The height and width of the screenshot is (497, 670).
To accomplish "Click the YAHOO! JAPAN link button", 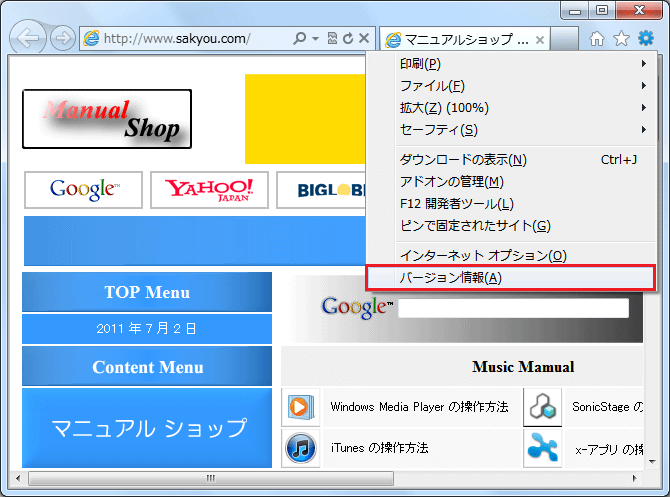I will coord(209,190).
